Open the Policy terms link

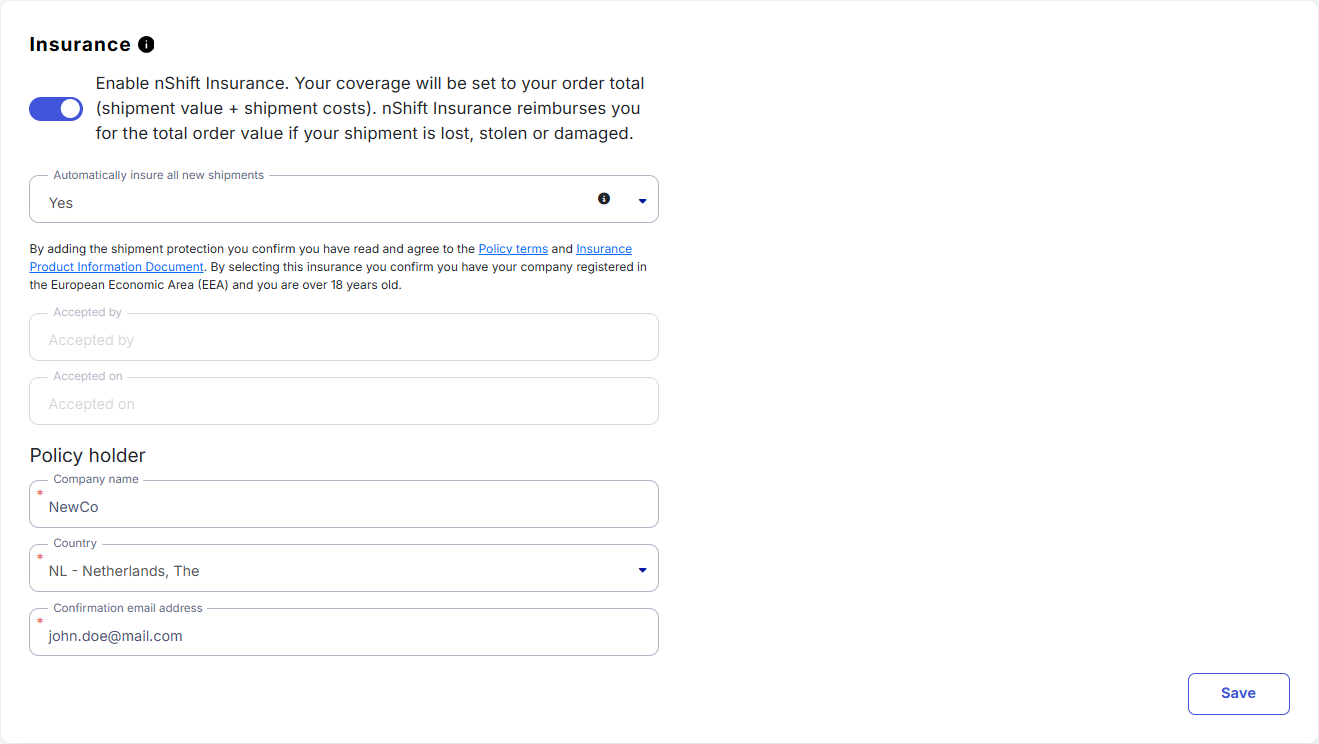(x=513, y=249)
